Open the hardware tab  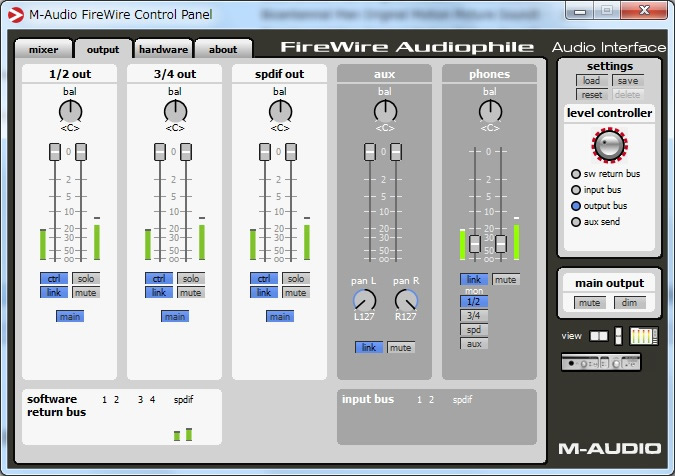(164, 49)
